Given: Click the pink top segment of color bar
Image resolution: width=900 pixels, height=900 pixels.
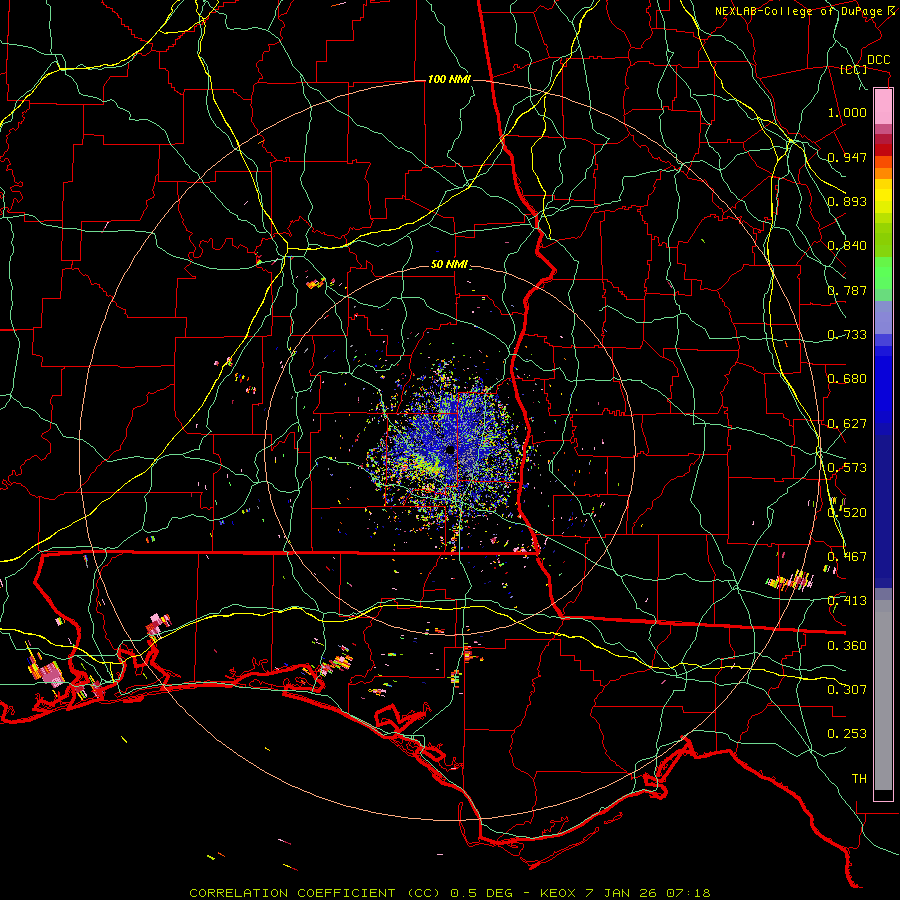Looking at the screenshot, I should [883, 106].
